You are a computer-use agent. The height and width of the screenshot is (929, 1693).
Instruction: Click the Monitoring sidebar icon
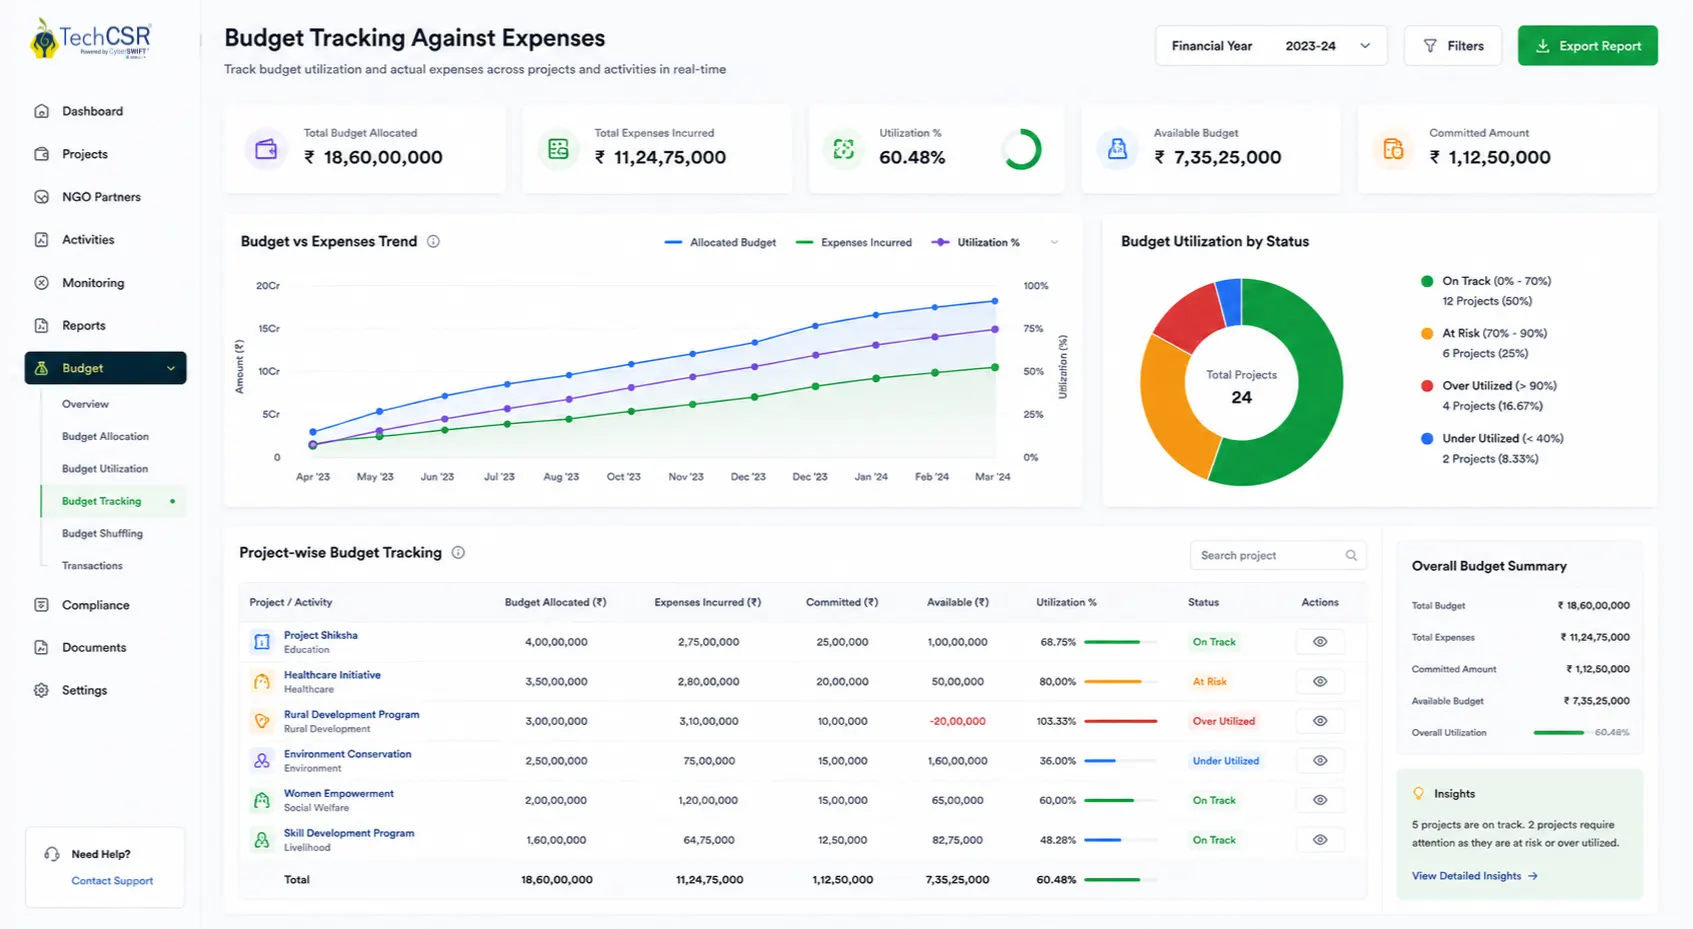point(41,283)
